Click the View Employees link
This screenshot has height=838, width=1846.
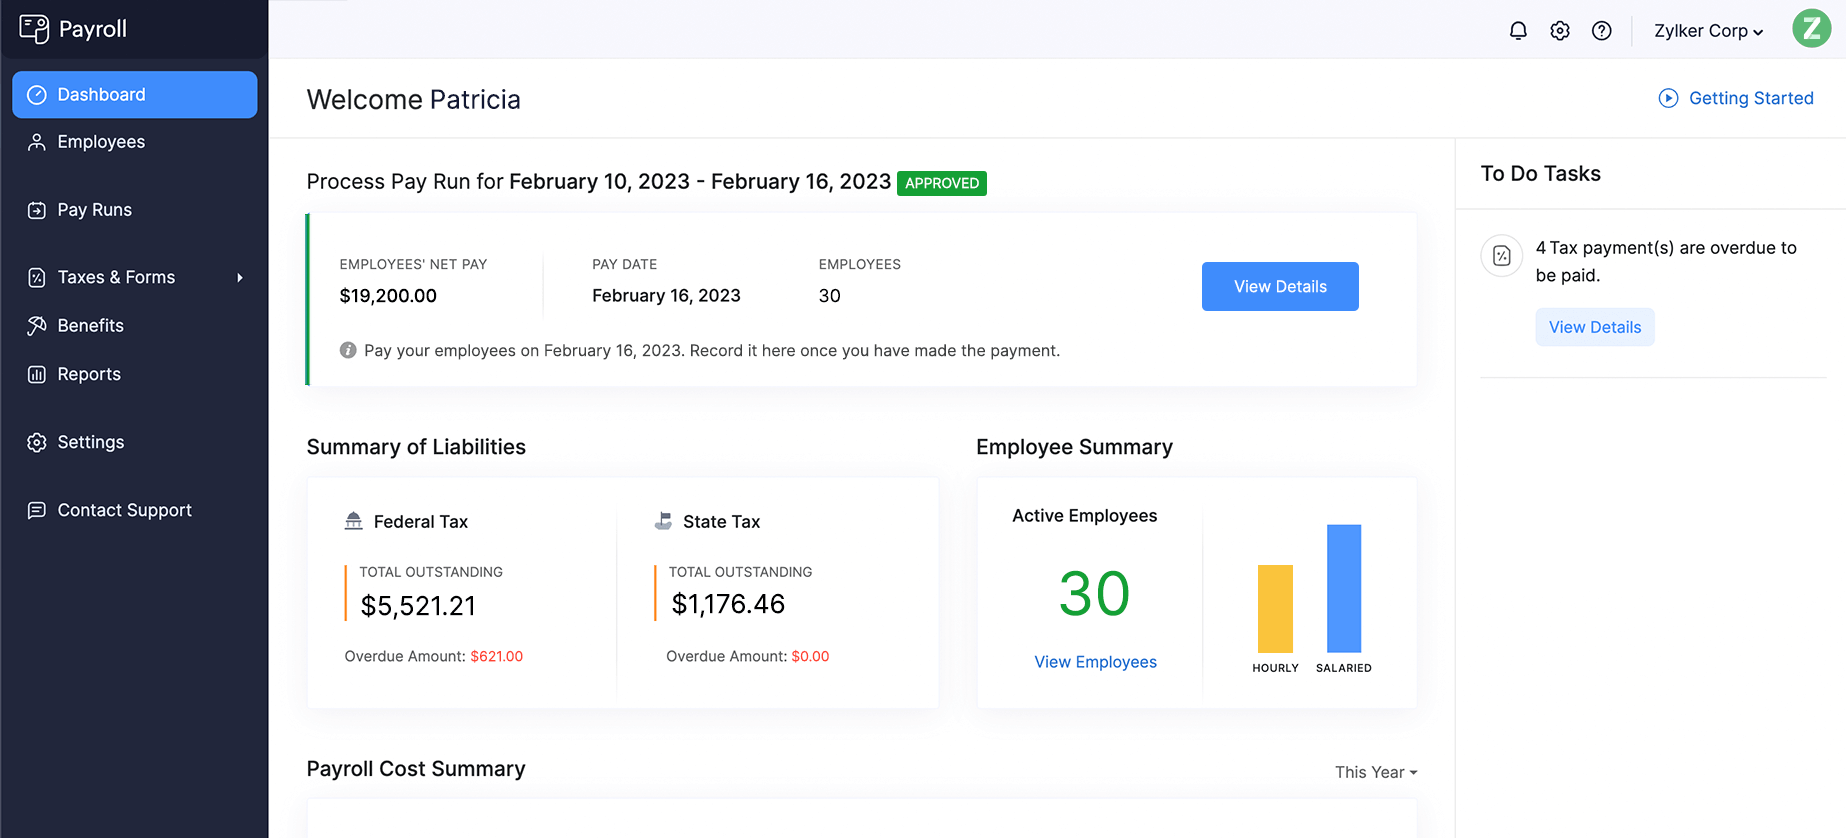tap(1095, 662)
